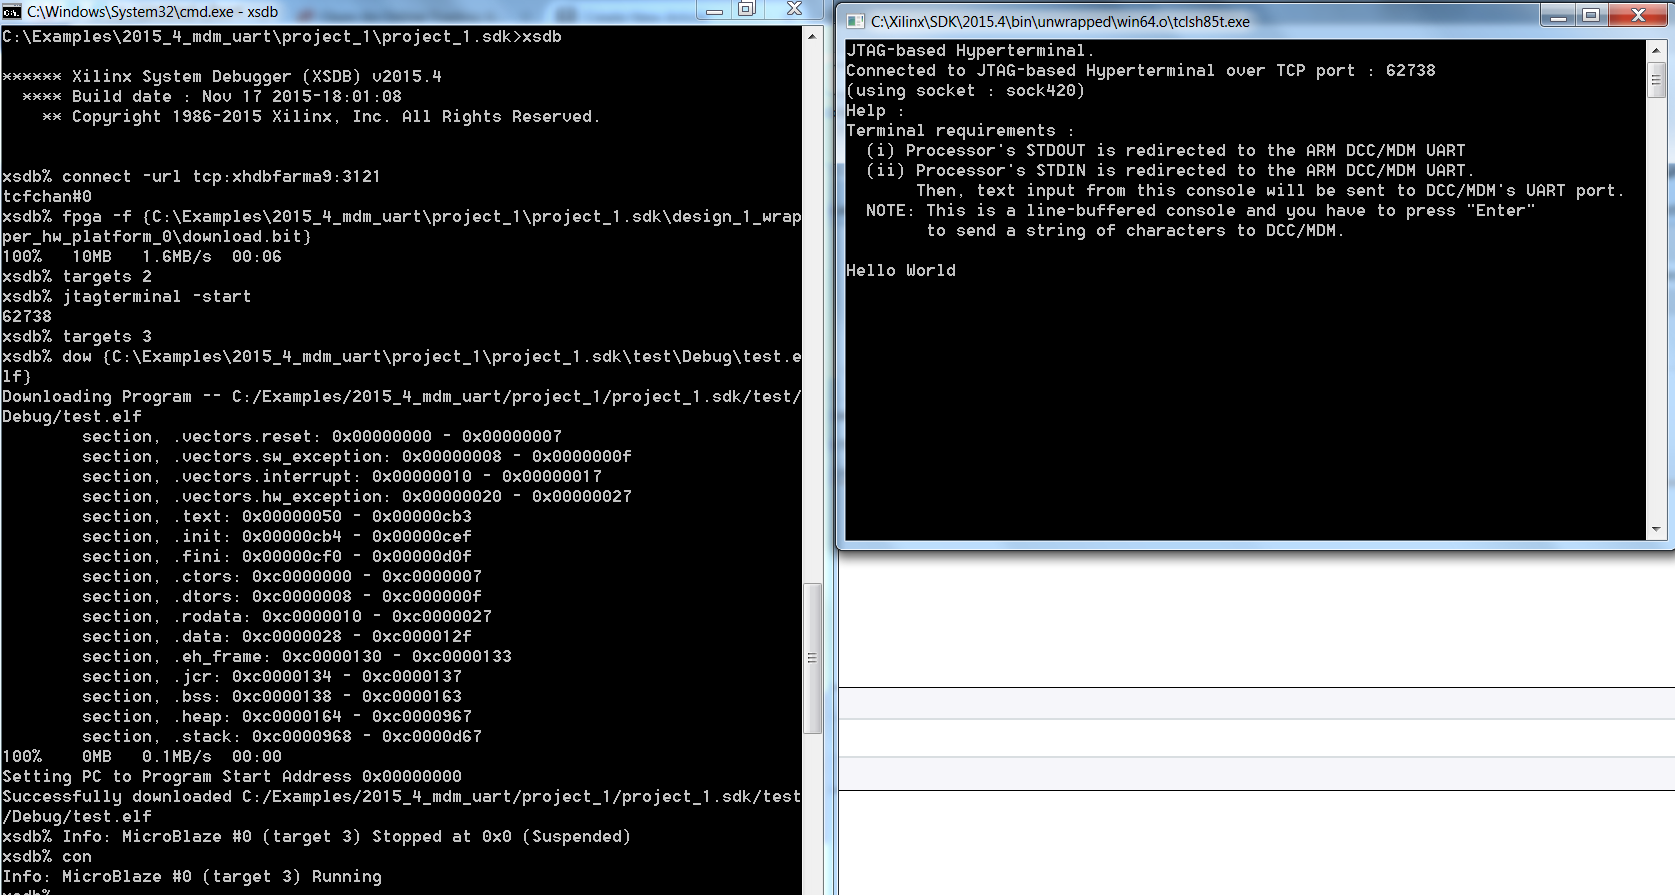Image resolution: width=1675 pixels, height=895 pixels.
Task: Maximize the tclsh85t.exe terminal window
Action: [x=1591, y=15]
